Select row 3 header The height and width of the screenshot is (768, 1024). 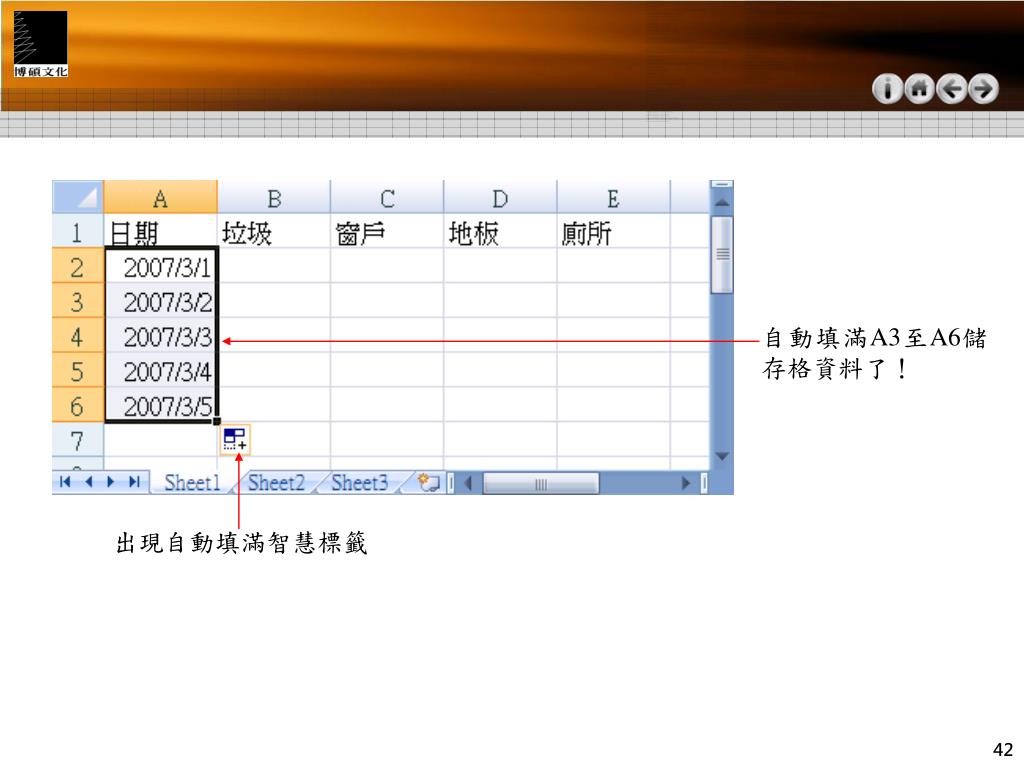78,300
